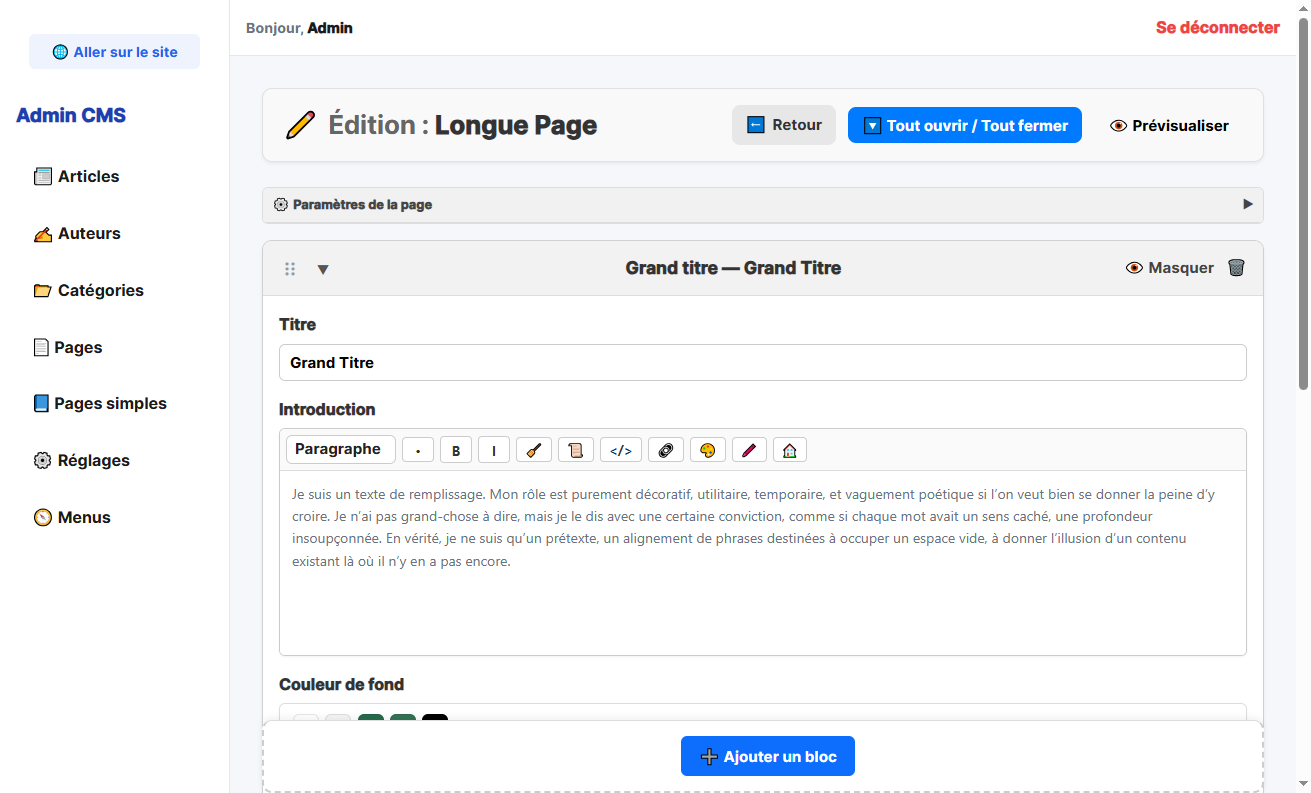Viewport: 1311px width, 793px height.
Task: Apply bold formatting in the Introduction editor
Action: (x=456, y=450)
